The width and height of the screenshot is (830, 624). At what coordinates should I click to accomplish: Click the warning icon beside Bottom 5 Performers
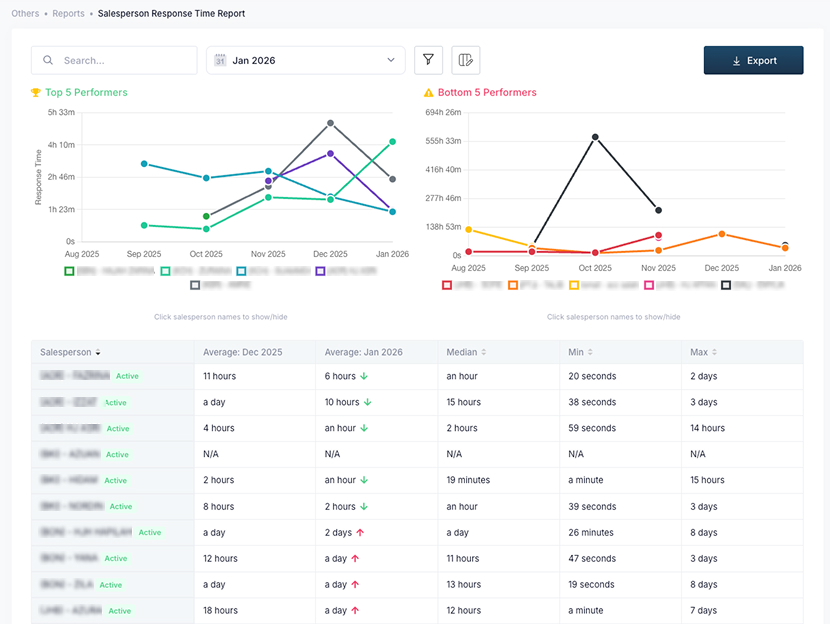point(429,93)
